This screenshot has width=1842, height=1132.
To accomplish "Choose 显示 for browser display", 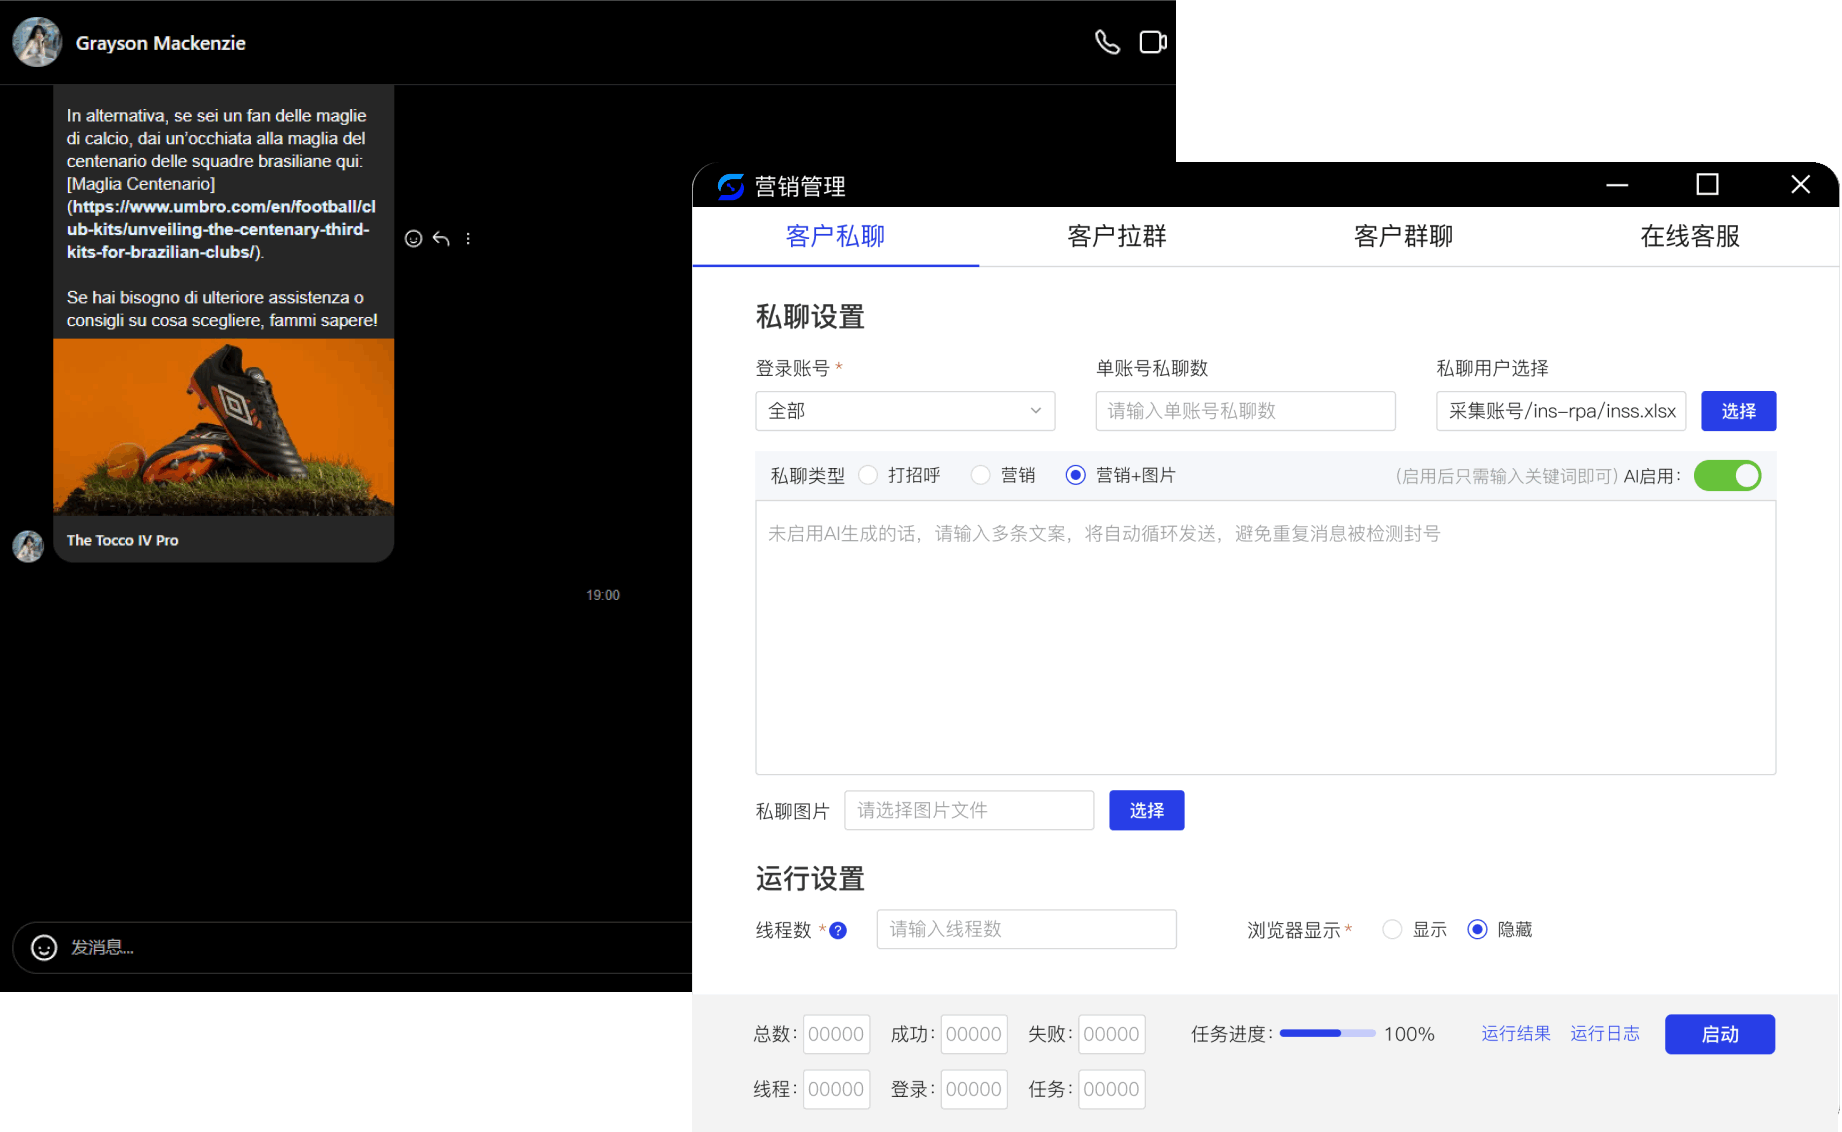I will click(1392, 930).
